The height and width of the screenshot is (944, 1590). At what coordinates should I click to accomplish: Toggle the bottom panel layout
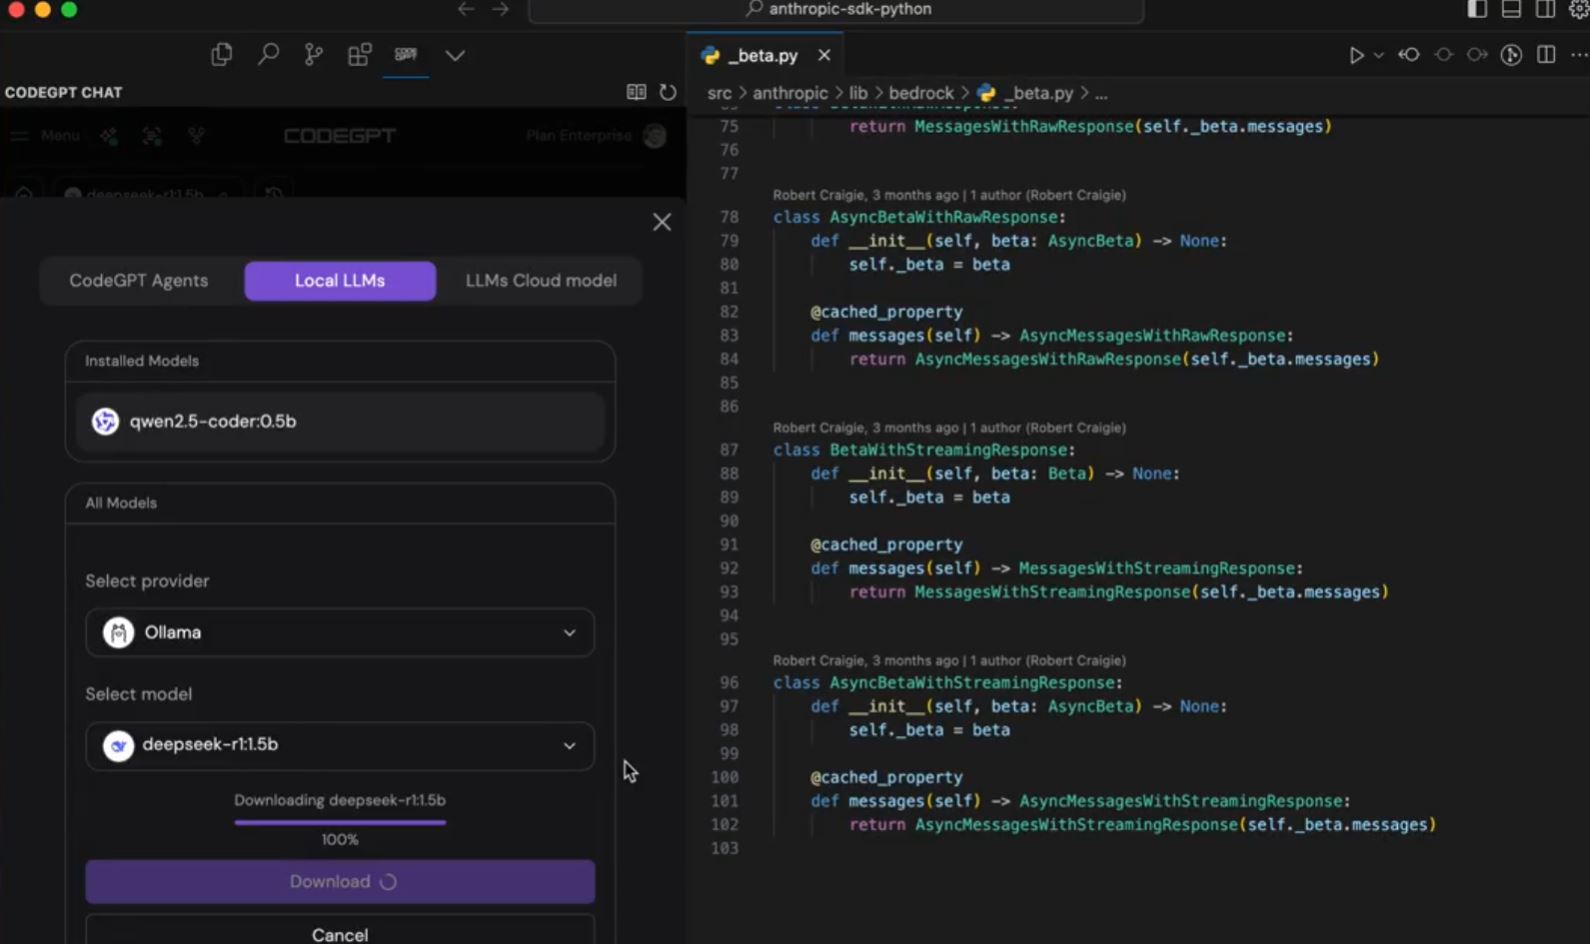pos(1511,9)
